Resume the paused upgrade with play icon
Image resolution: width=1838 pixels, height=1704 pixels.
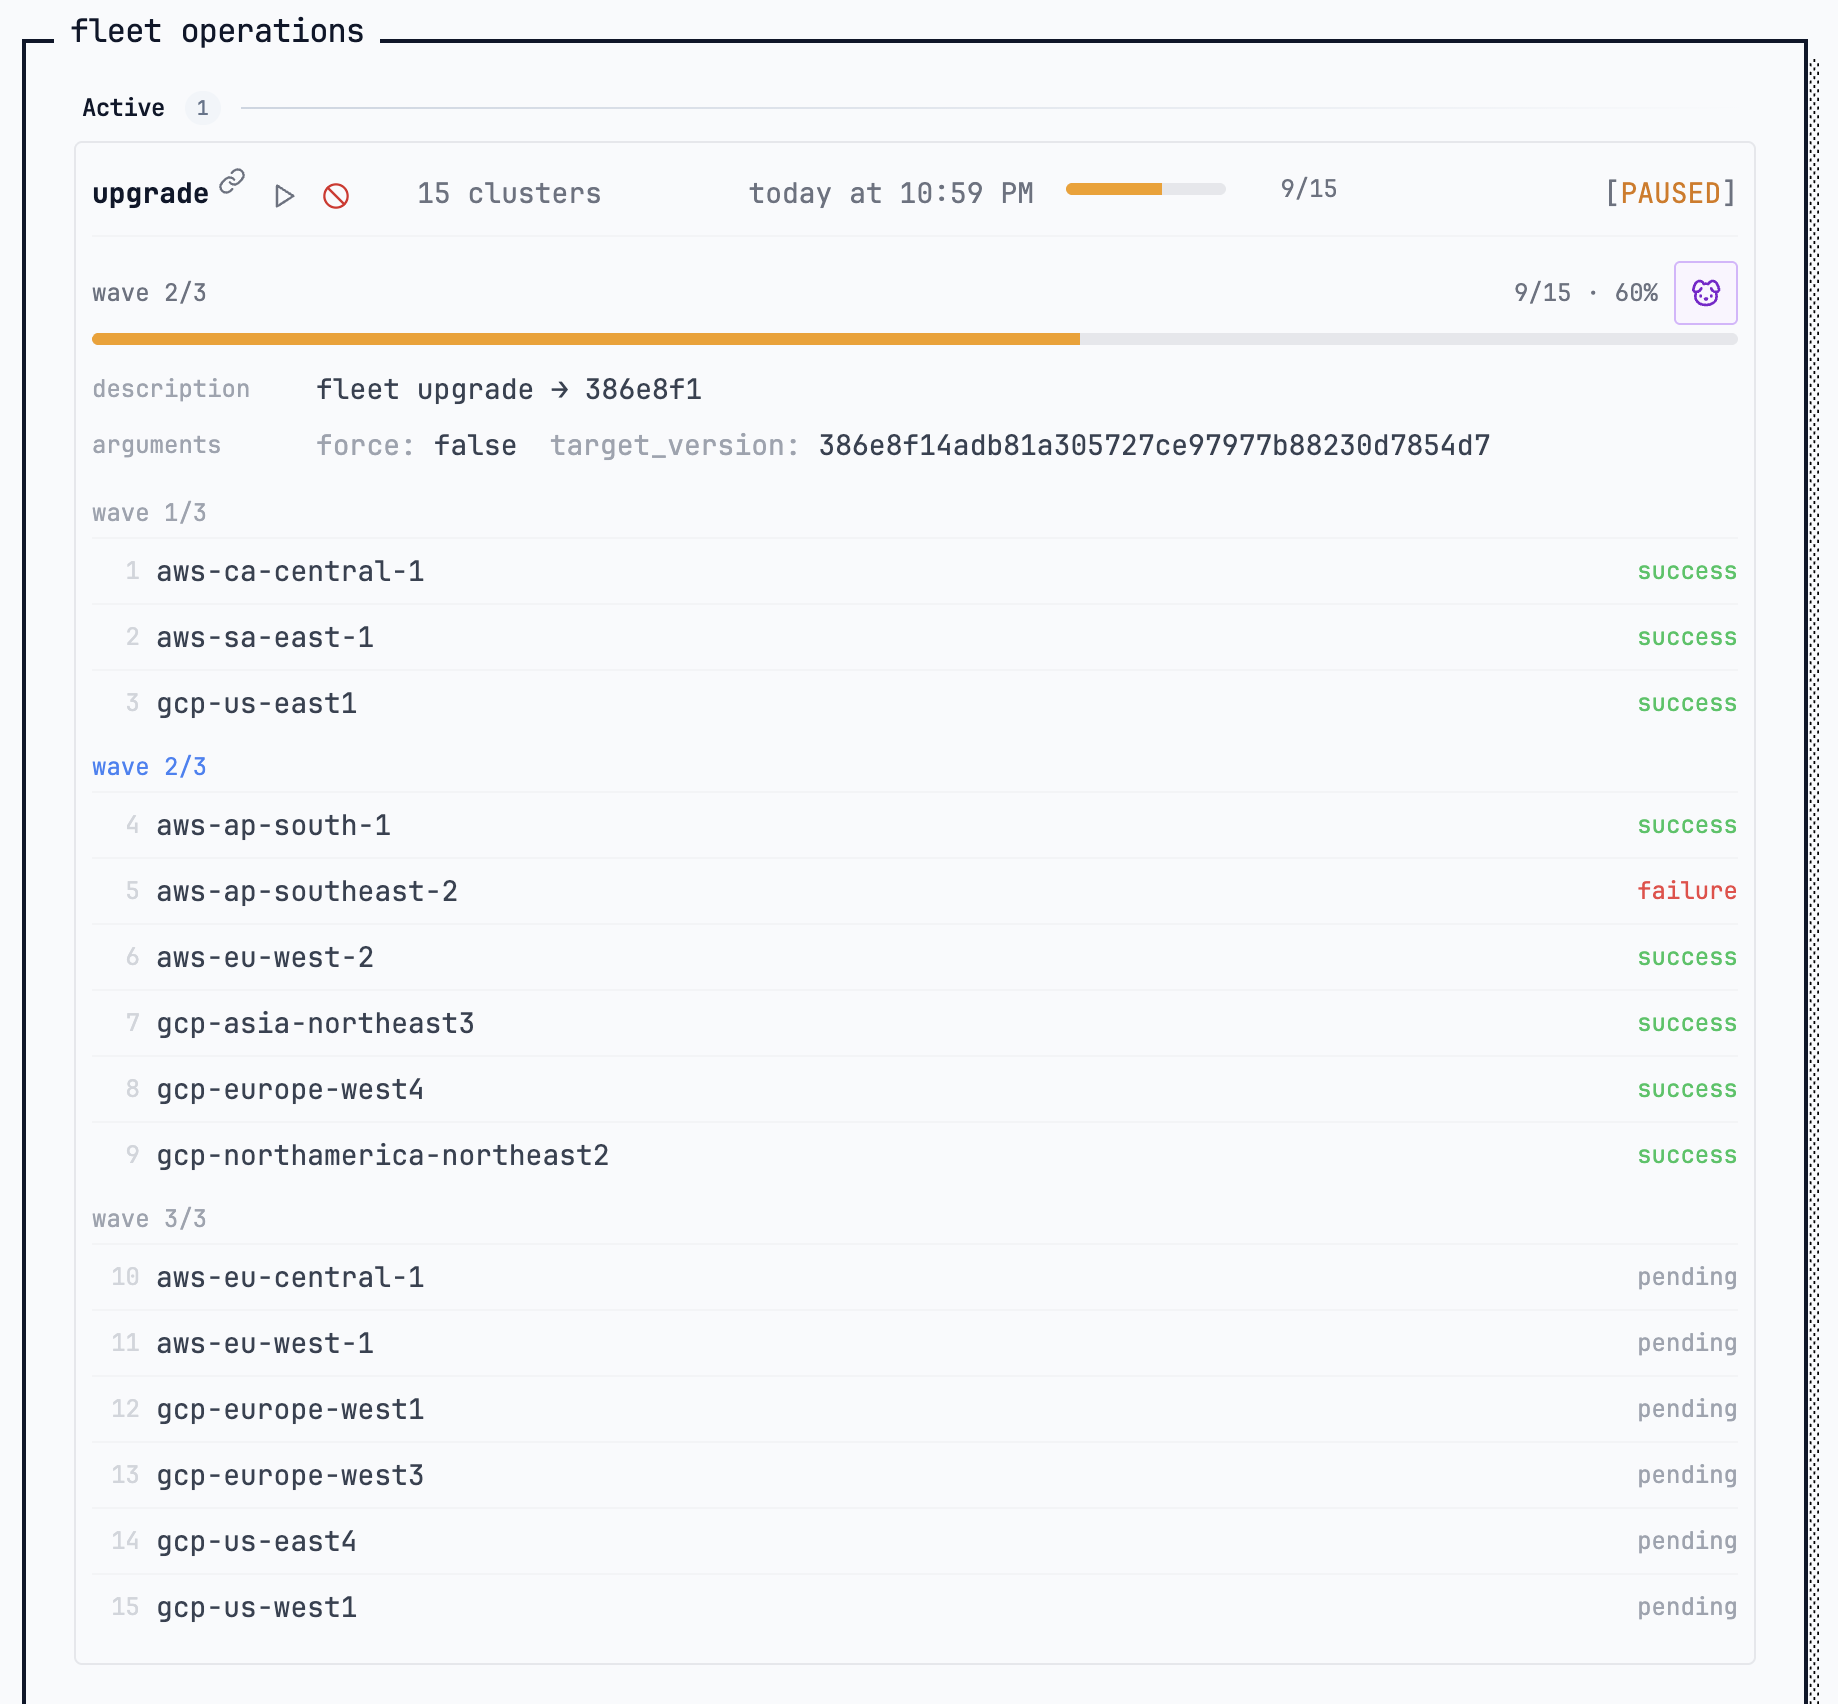(285, 196)
